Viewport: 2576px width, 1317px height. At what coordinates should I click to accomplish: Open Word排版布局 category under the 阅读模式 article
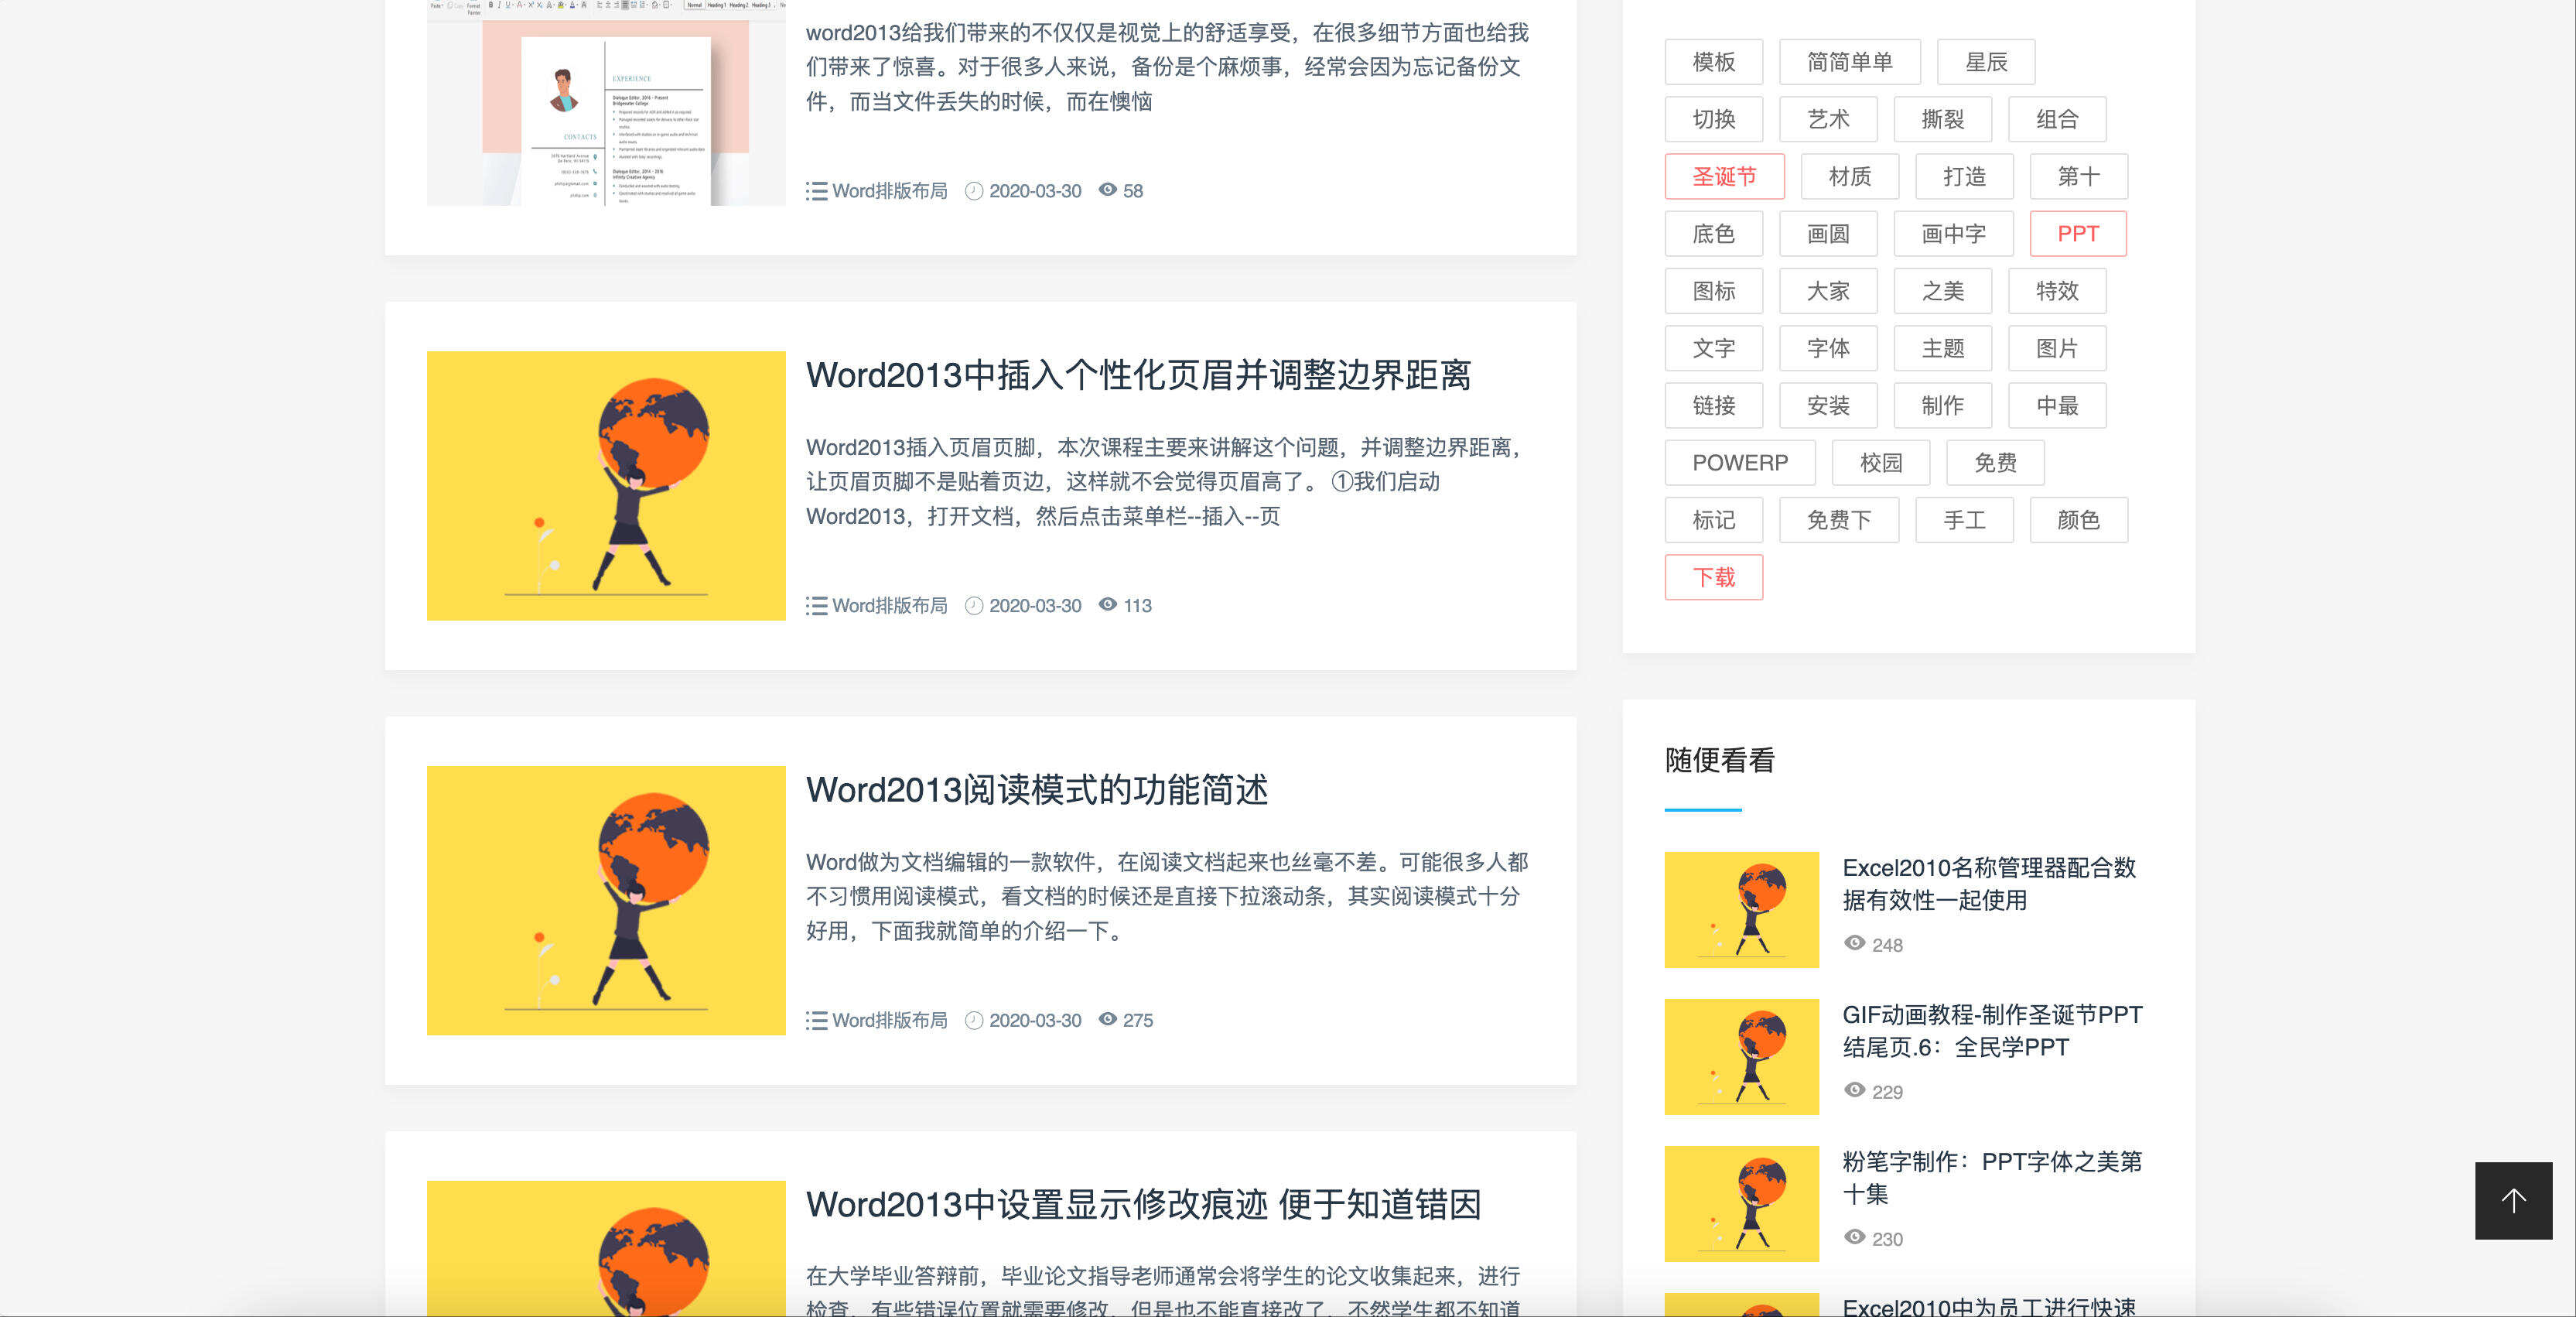pos(889,1020)
